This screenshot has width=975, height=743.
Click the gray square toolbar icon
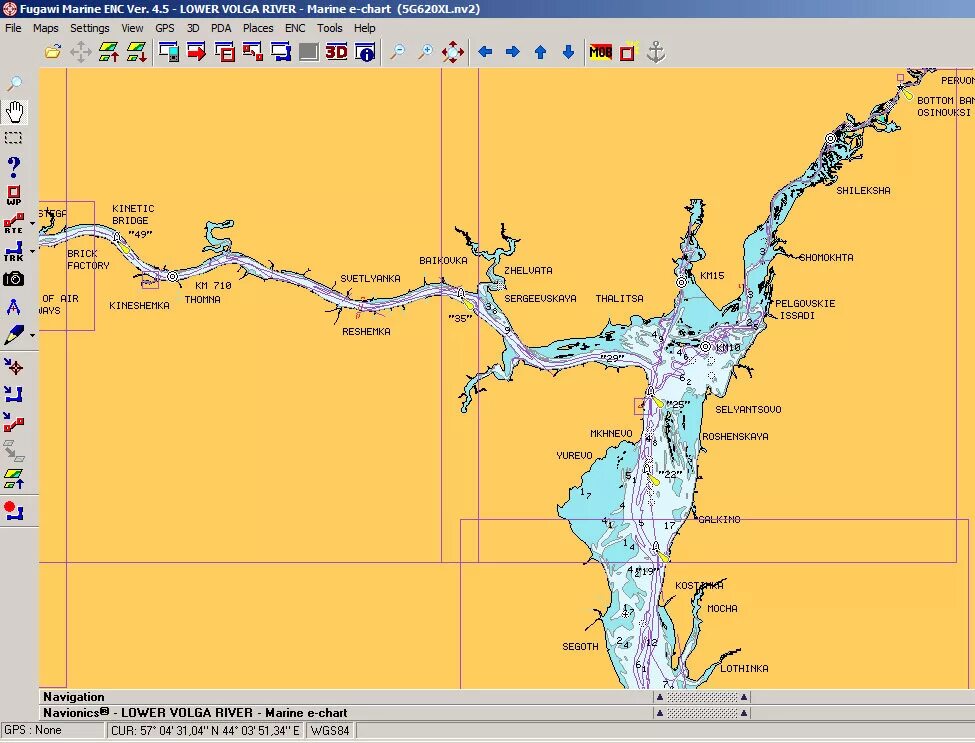(308, 52)
